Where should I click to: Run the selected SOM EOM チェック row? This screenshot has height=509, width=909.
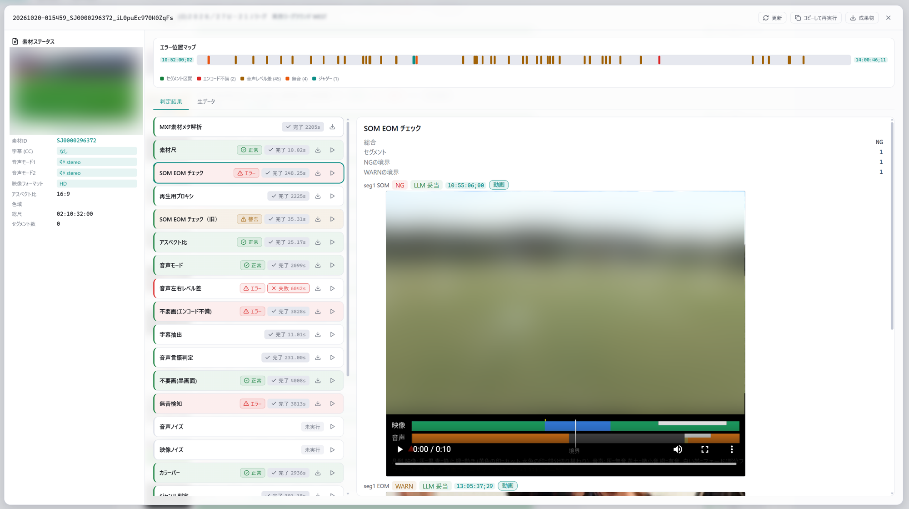pyautogui.click(x=333, y=173)
